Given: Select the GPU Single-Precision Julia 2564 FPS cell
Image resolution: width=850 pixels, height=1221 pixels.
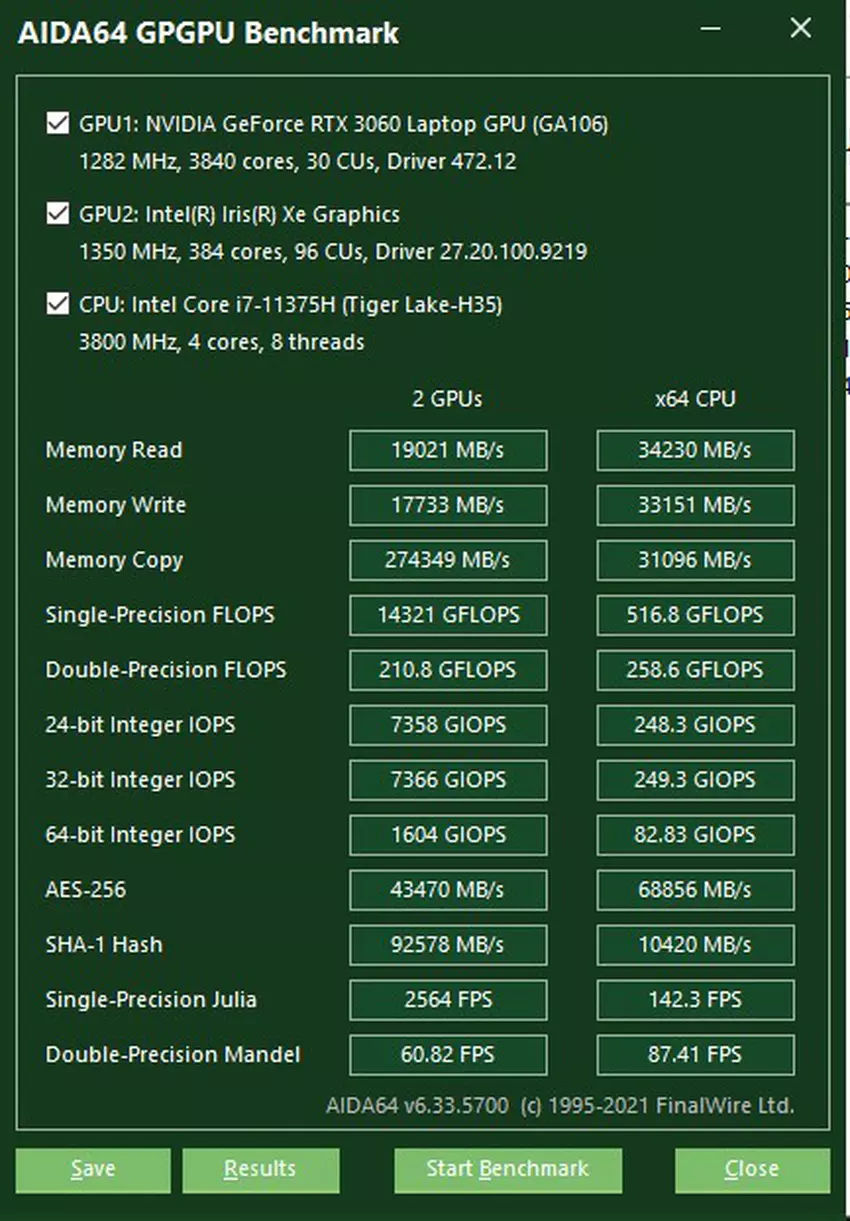Looking at the screenshot, I should pos(448,1000).
